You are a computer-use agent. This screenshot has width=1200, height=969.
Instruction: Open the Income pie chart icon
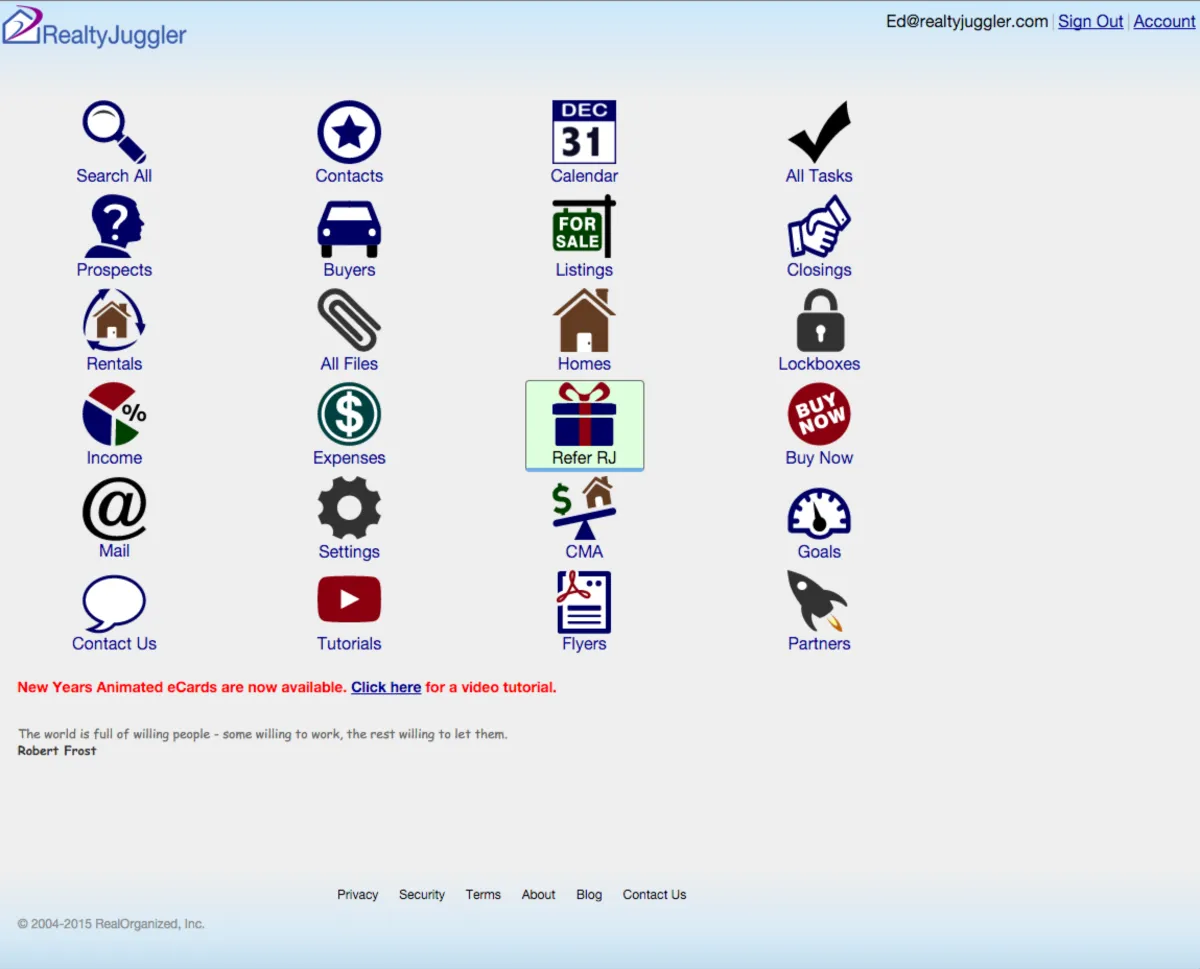point(114,414)
